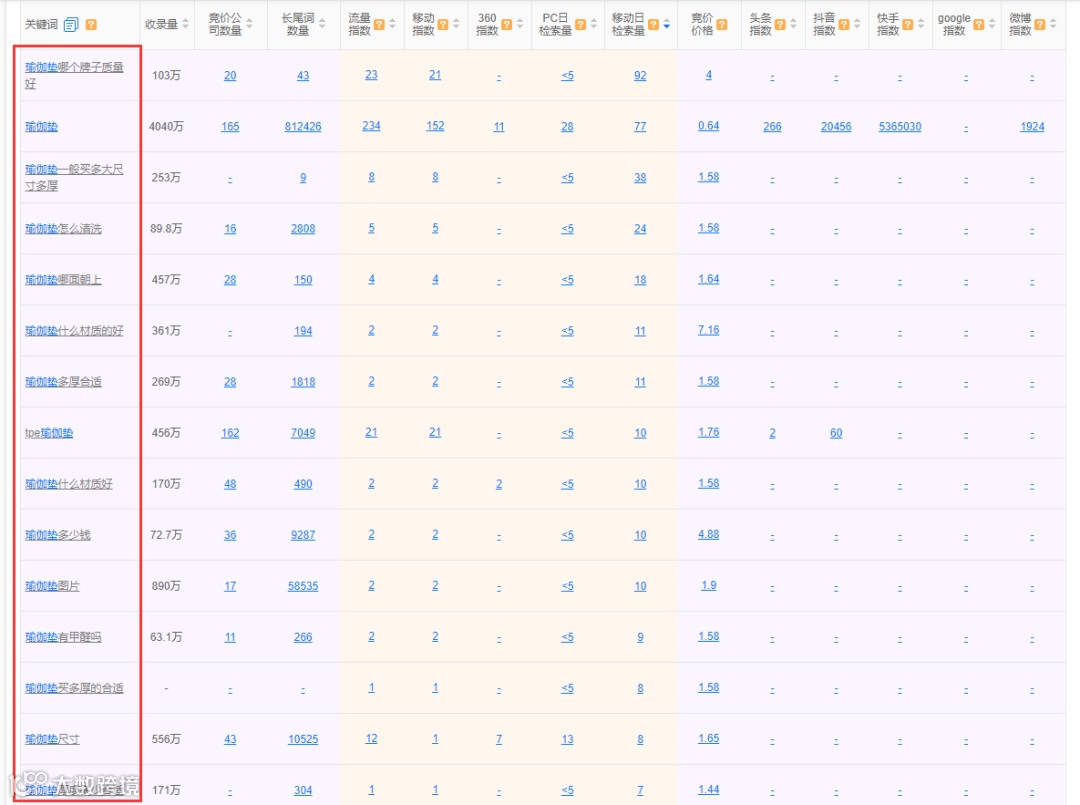
Task: Click 抖音指数 value 20456
Action: 836,127
